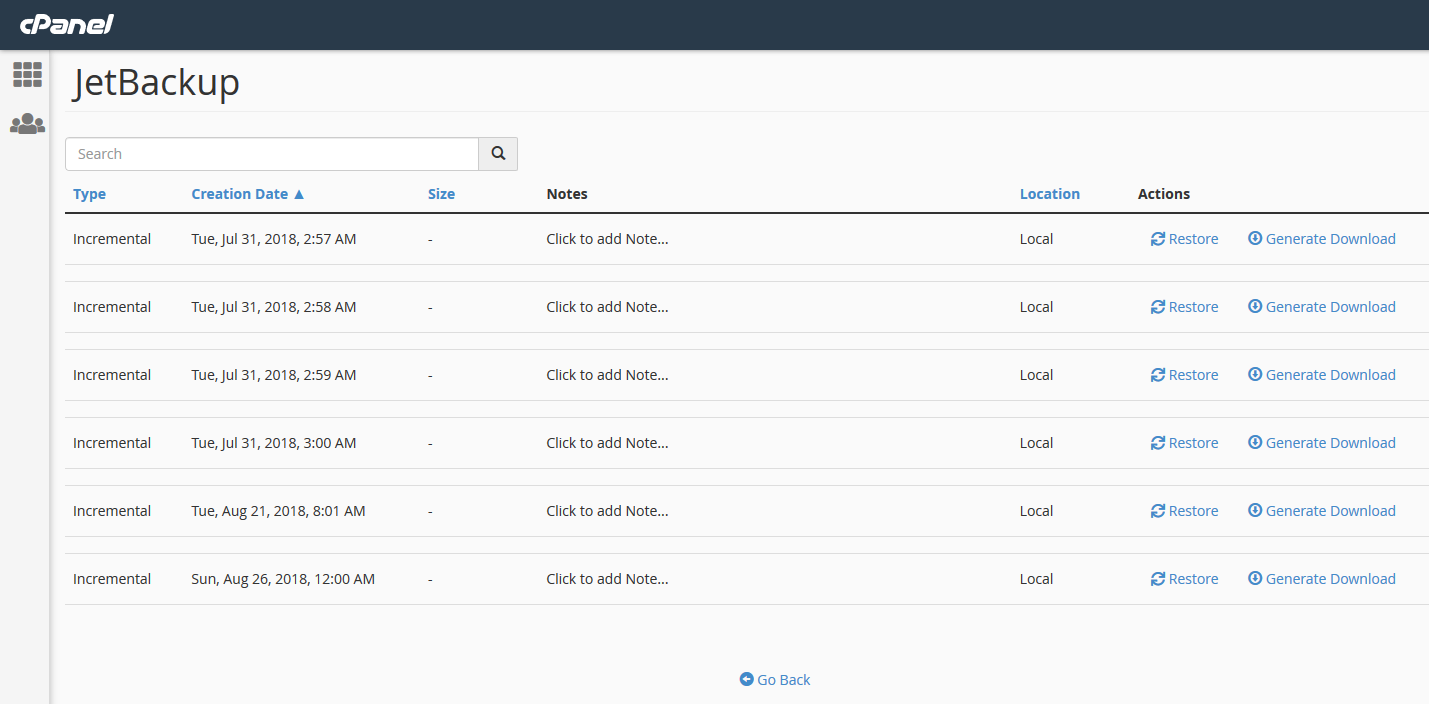This screenshot has width=1429, height=704.
Task: Click Incremental type in Aug 26 row
Action: (112, 579)
